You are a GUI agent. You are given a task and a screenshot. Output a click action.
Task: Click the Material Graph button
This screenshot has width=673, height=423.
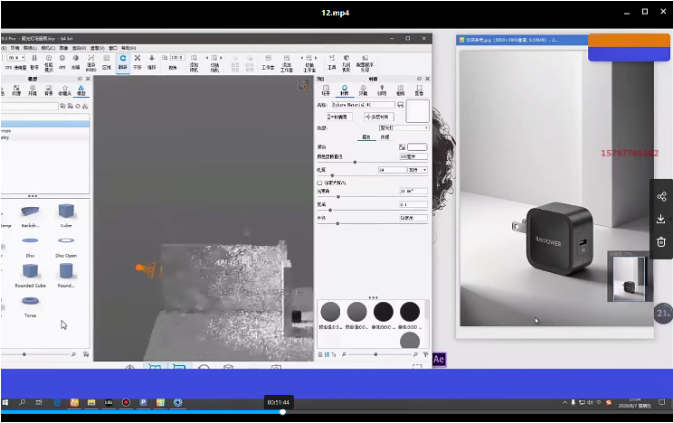[339, 117]
